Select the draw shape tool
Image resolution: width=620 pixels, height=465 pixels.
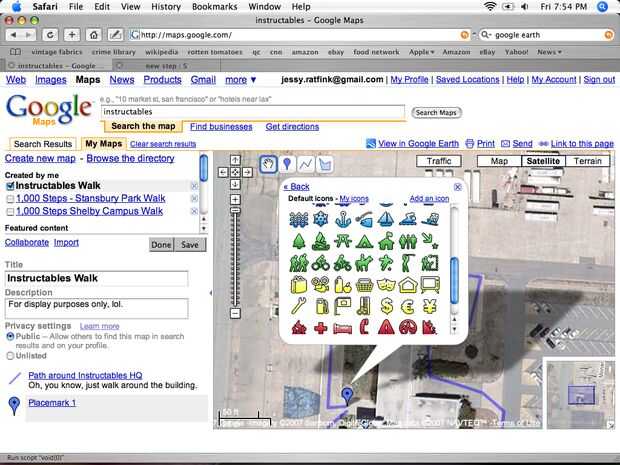pos(325,164)
